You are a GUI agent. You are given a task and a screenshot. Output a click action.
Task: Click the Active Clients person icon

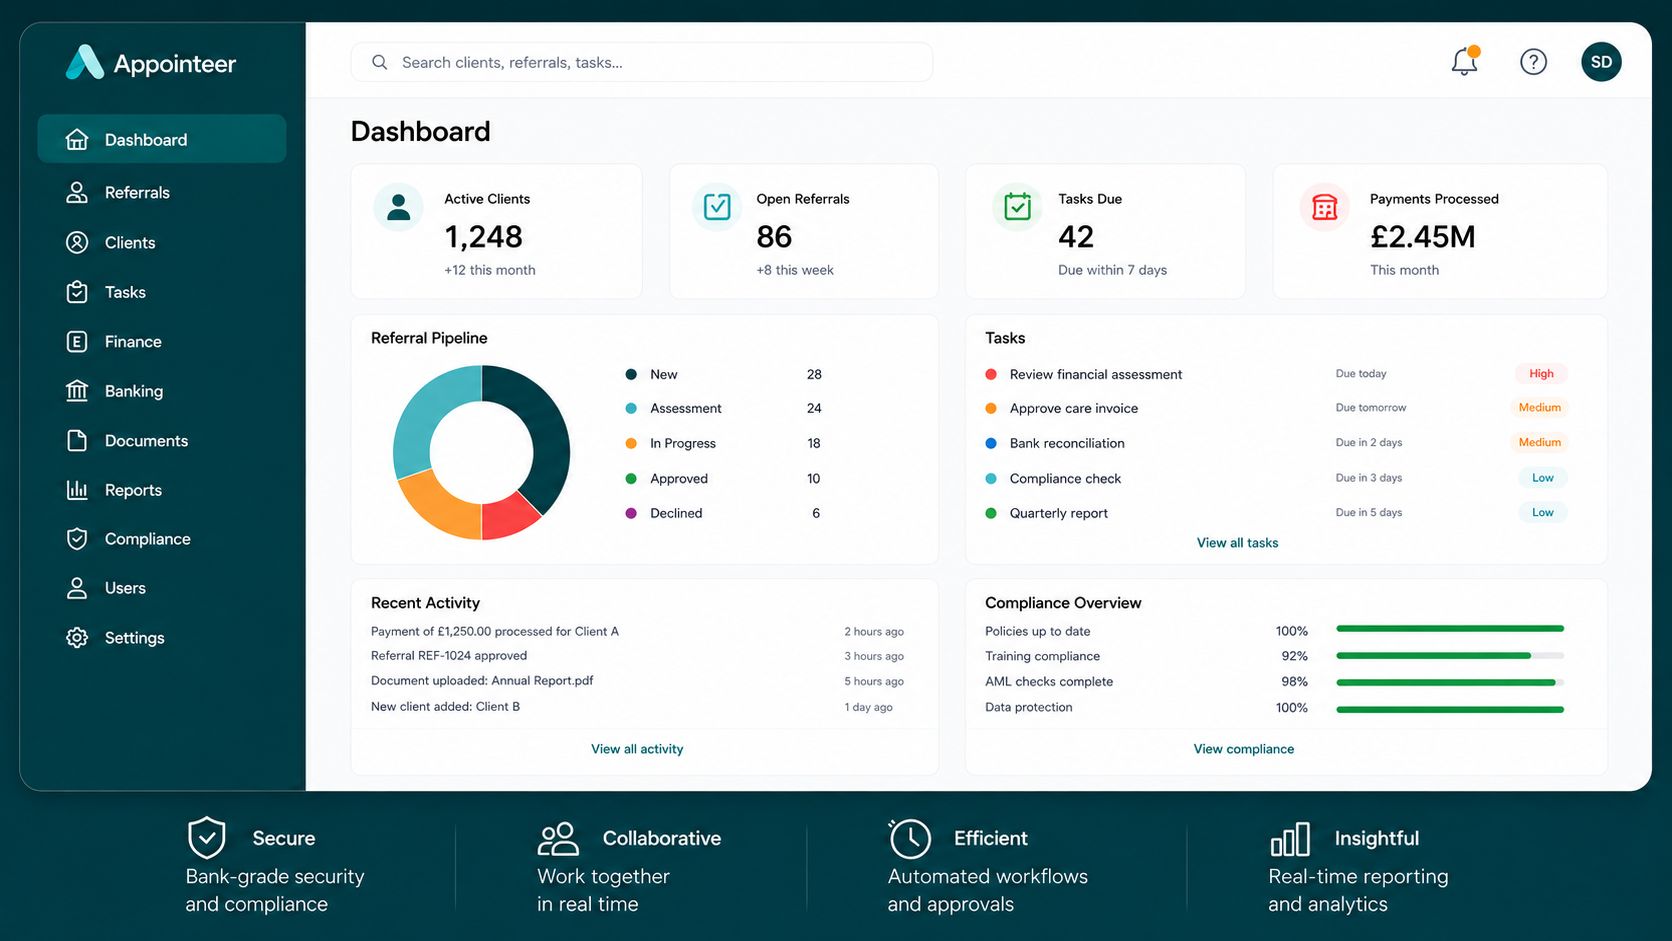click(398, 207)
